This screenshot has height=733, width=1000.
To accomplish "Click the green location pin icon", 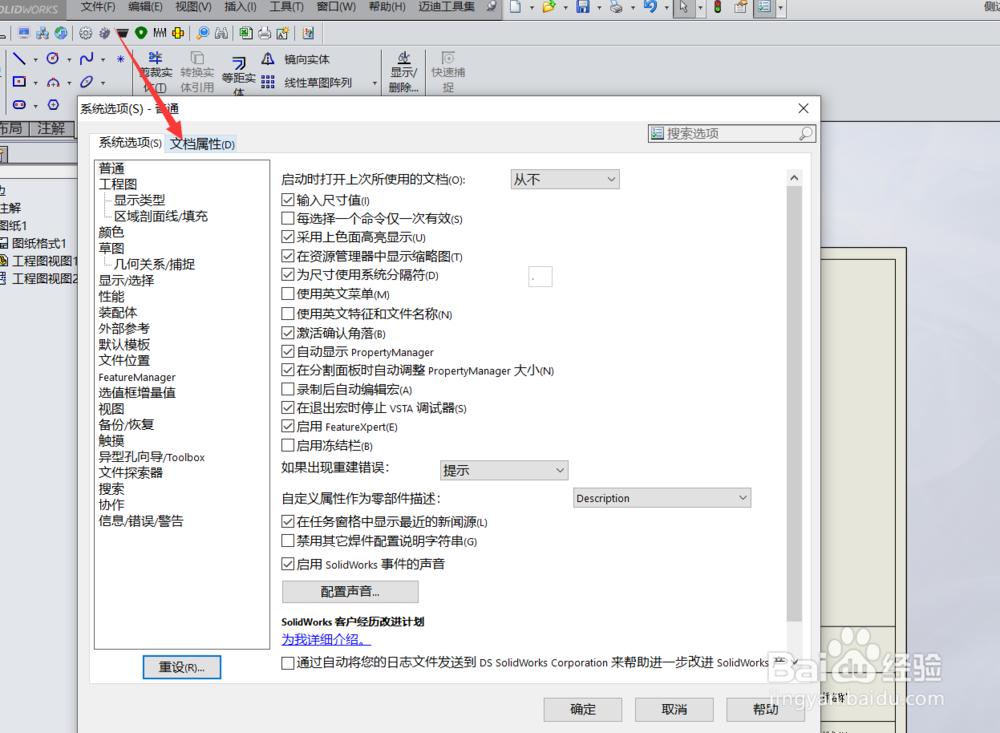I will point(141,33).
